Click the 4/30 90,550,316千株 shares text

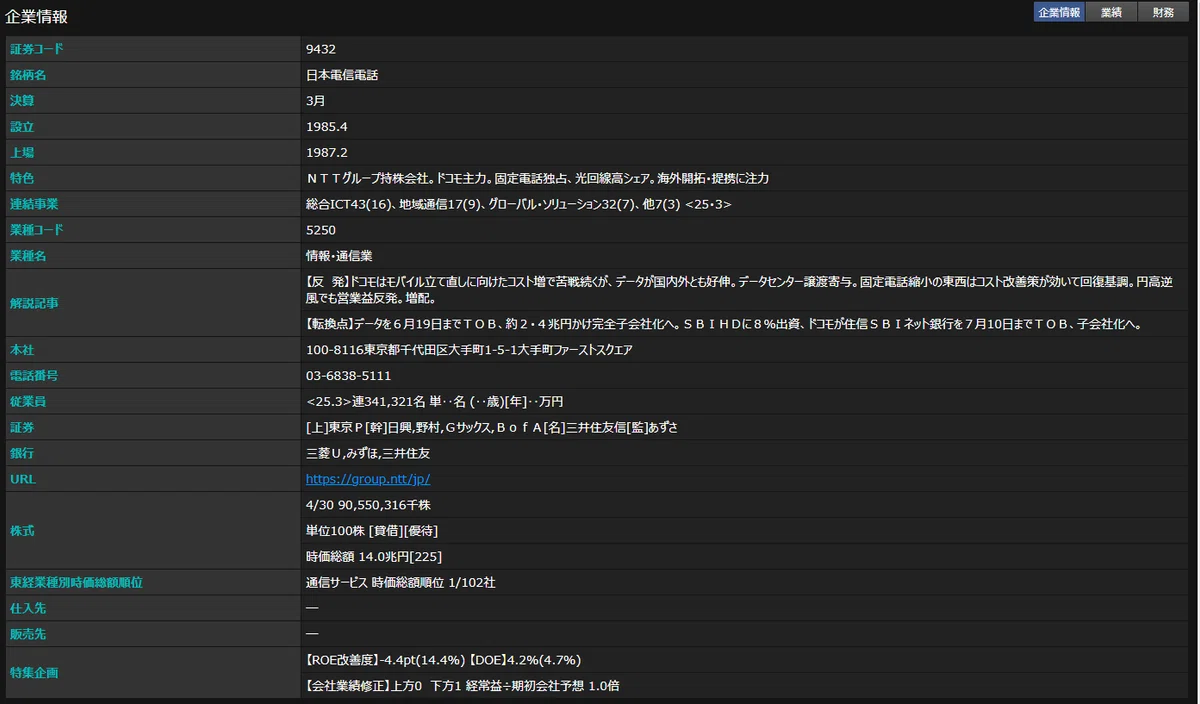pyautogui.click(x=369, y=505)
